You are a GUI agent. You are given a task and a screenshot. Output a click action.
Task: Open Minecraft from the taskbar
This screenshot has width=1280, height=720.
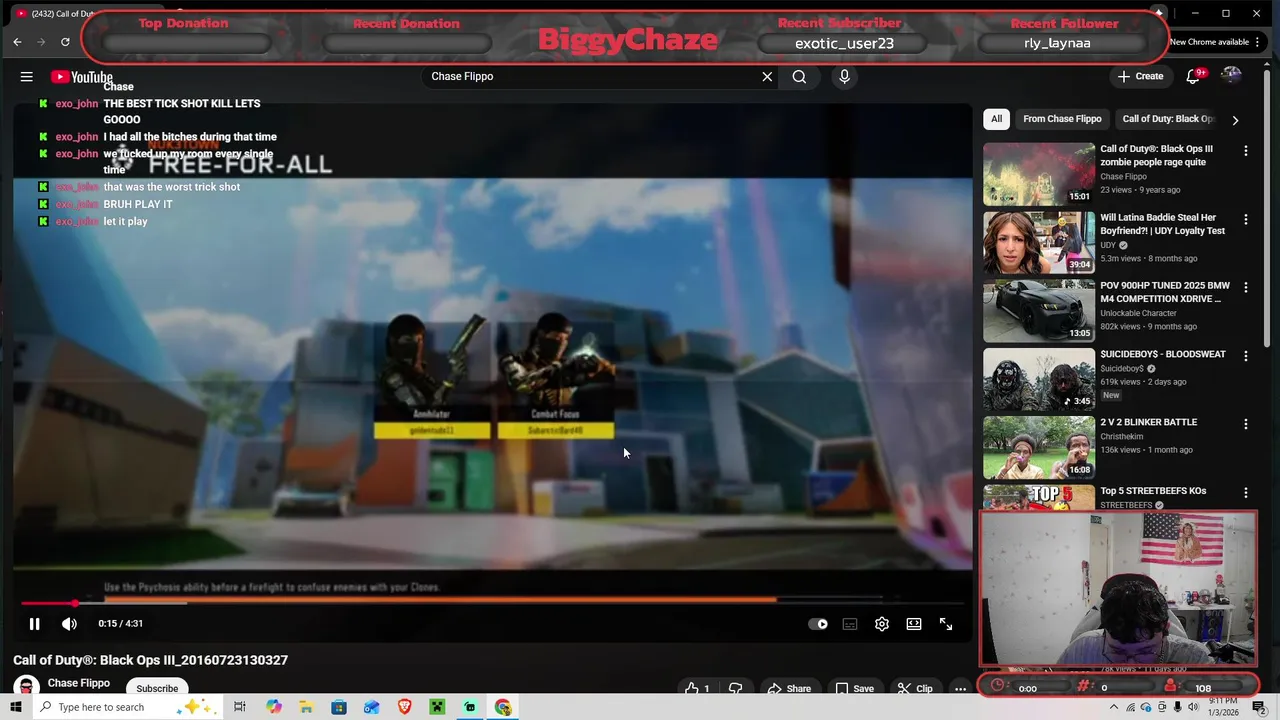click(437, 707)
